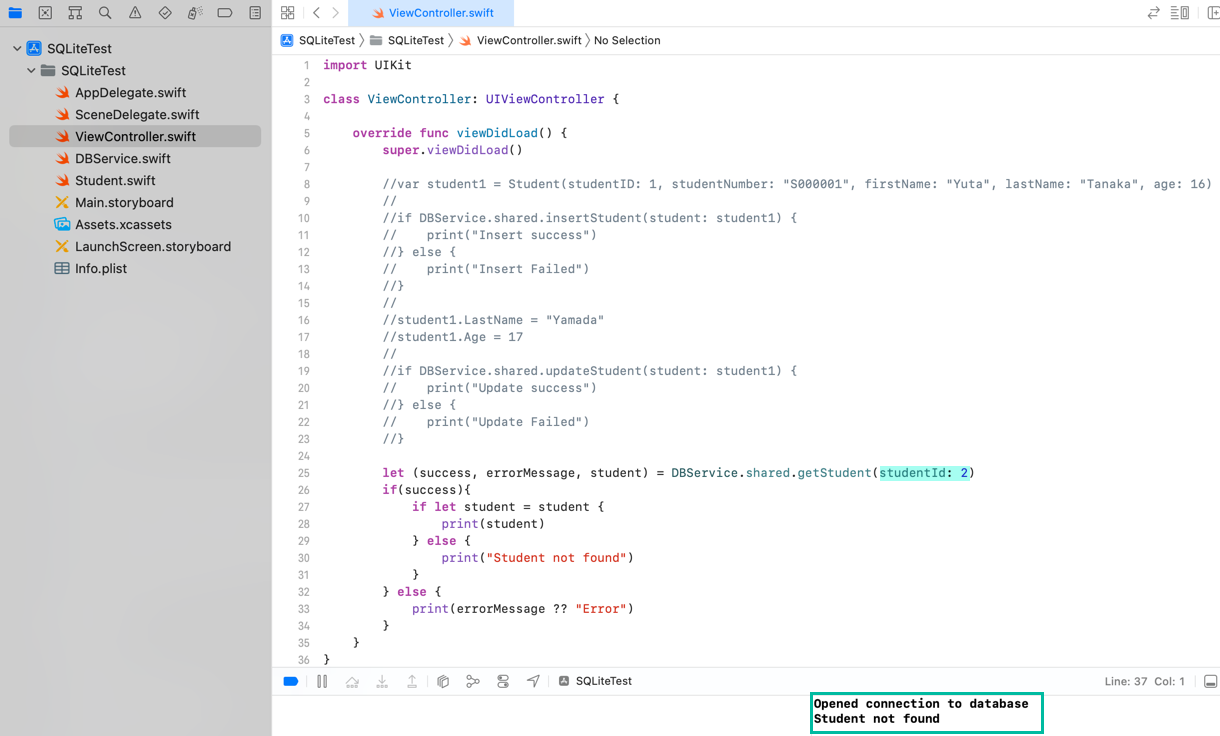Collapse the SQLiteTest project root
This screenshot has width=1220, height=736.
(17, 48)
